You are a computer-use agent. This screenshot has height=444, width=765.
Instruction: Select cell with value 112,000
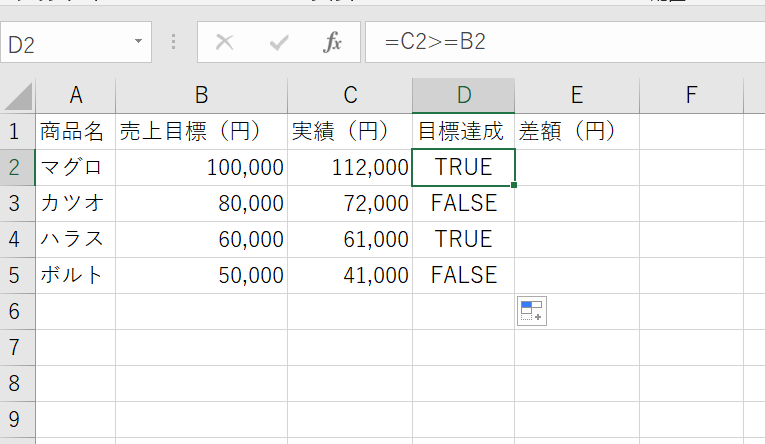click(349, 167)
